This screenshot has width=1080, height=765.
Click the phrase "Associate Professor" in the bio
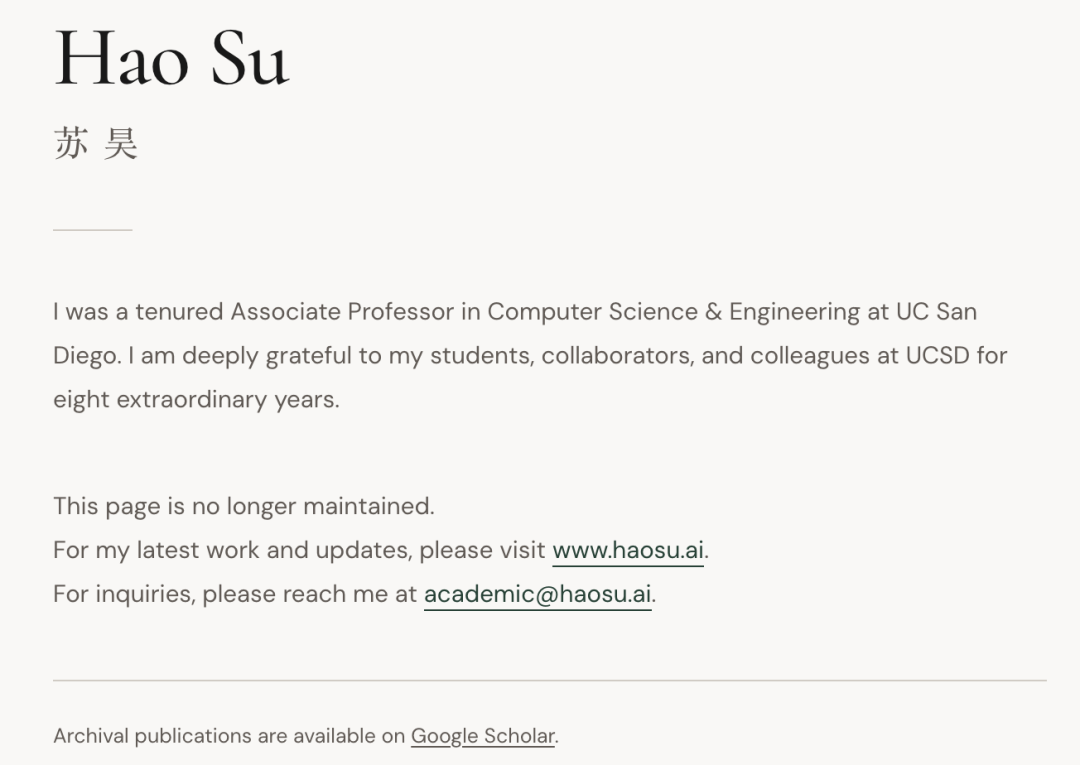(342, 312)
